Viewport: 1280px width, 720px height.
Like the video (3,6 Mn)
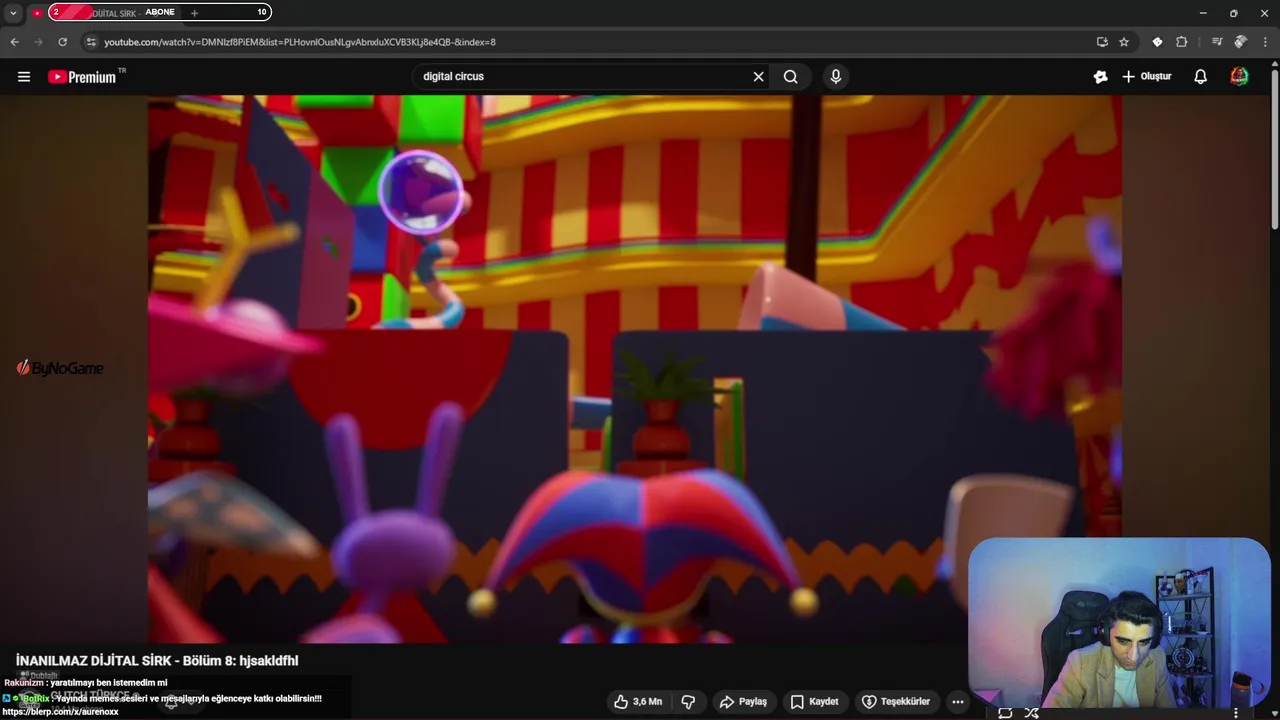tap(638, 702)
